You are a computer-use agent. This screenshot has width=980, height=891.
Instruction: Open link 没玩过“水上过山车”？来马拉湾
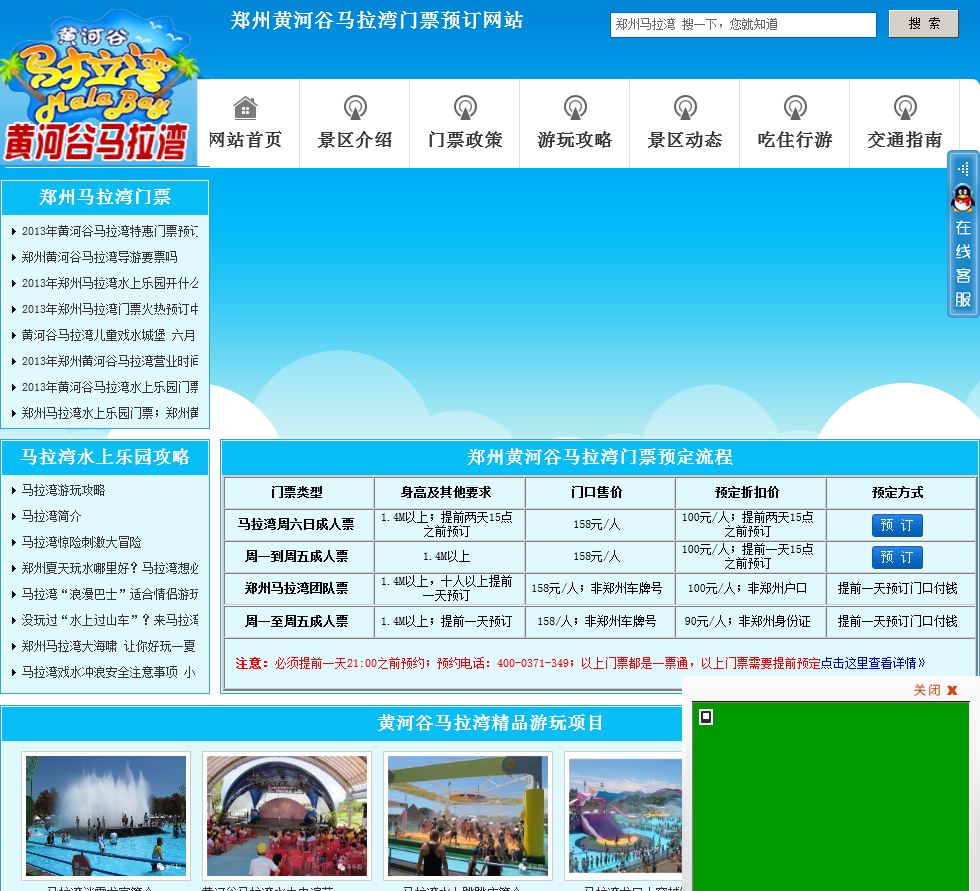(x=109, y=620)
